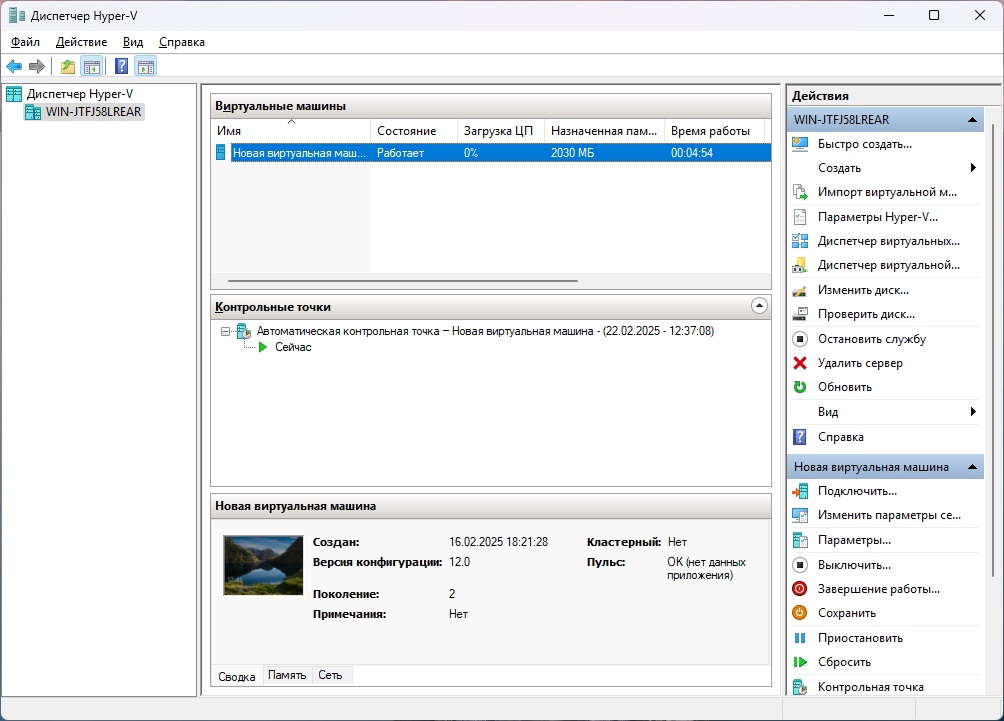The height and width of the screenshot is (721, 1004).
Task: Click the Forward arrow in the toolbar
Action: pos(37,67)
